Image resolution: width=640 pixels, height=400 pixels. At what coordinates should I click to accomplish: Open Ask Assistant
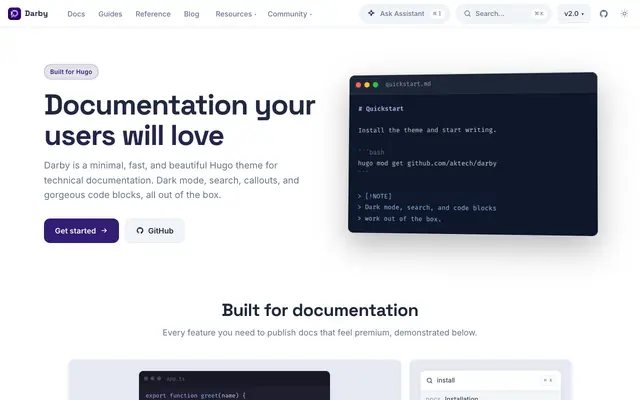coord(404,13)
